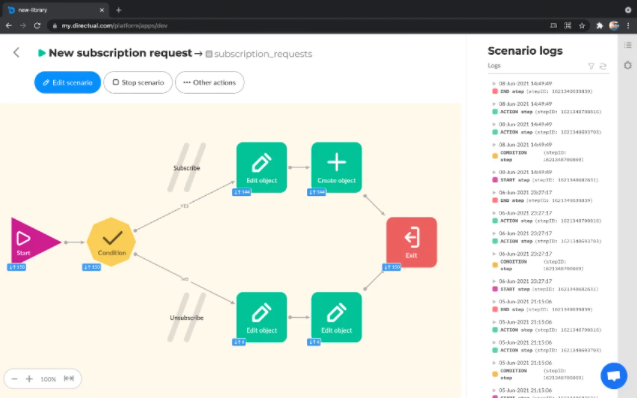Expand the 06-Jun CONDITION step log
The height and width of the screenshot is (399, 637).
coord(494,254)
